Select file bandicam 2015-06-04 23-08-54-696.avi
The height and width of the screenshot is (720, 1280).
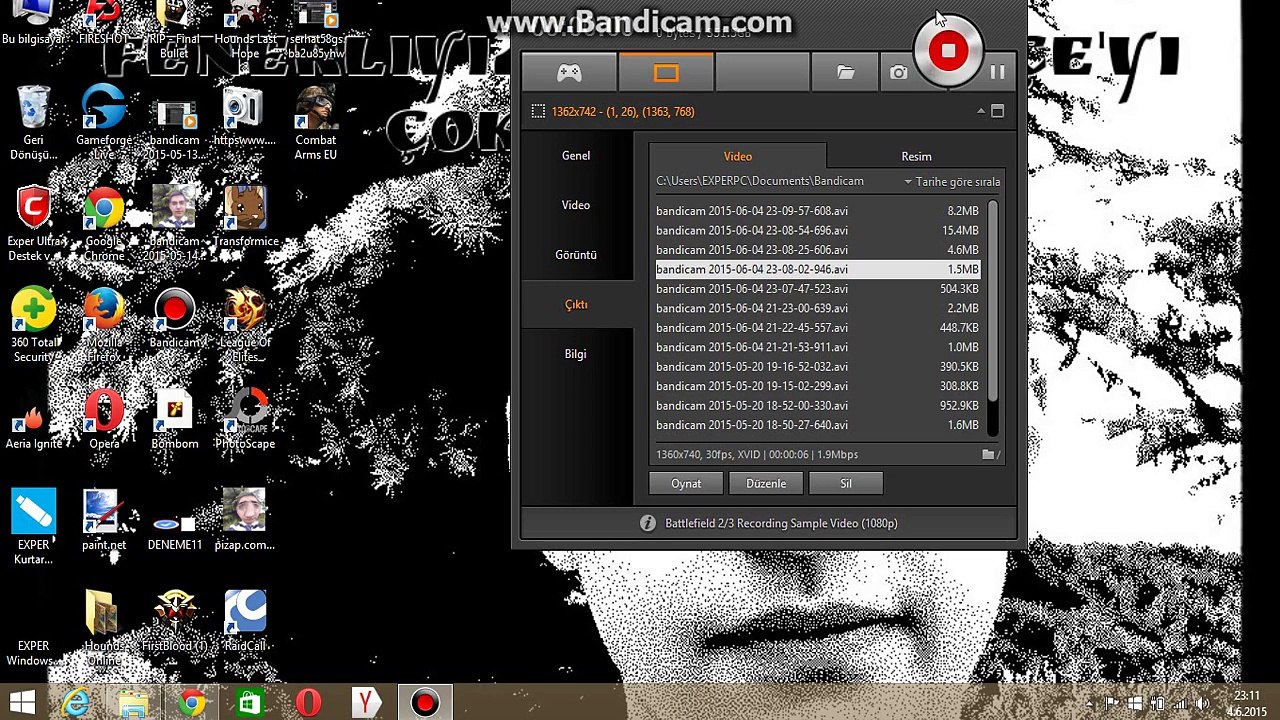point(818,230)
